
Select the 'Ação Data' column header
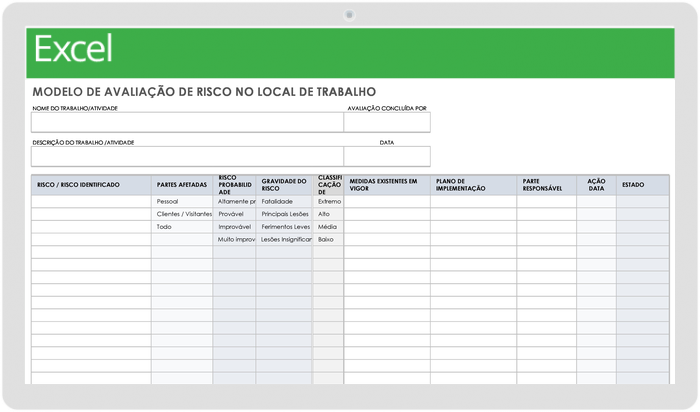pos(596,185)
